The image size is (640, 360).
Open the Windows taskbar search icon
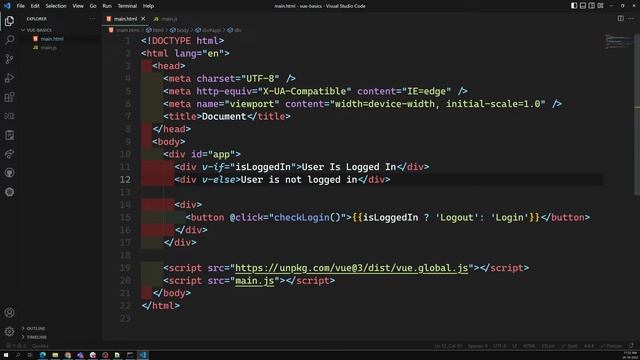[18, 355]
